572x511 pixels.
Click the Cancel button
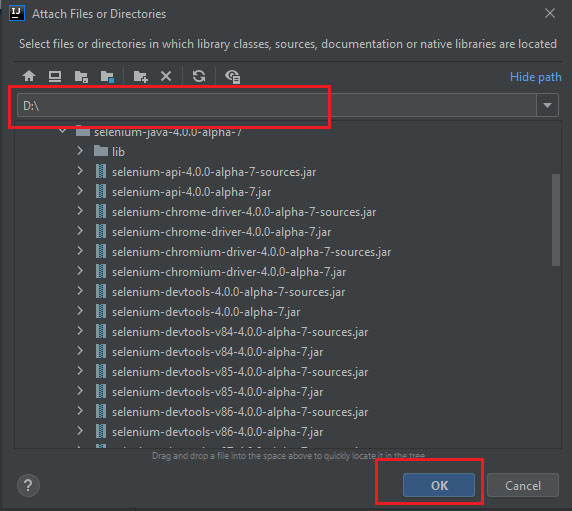tap(523, 485)
